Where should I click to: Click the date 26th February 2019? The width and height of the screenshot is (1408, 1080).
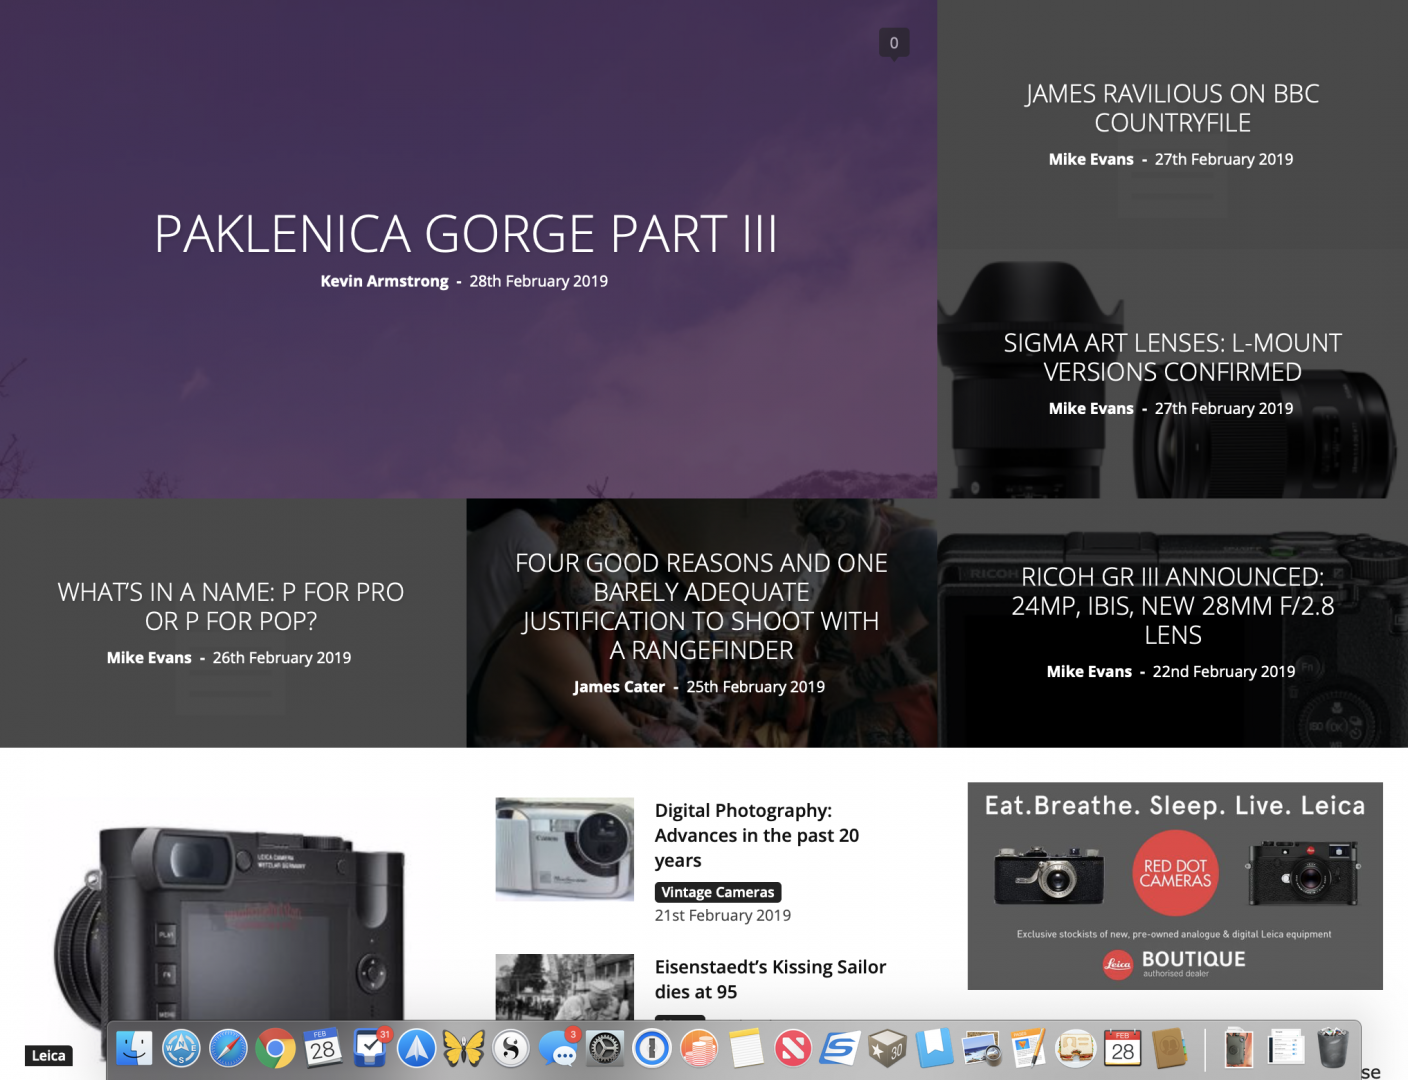click(282, 658)
